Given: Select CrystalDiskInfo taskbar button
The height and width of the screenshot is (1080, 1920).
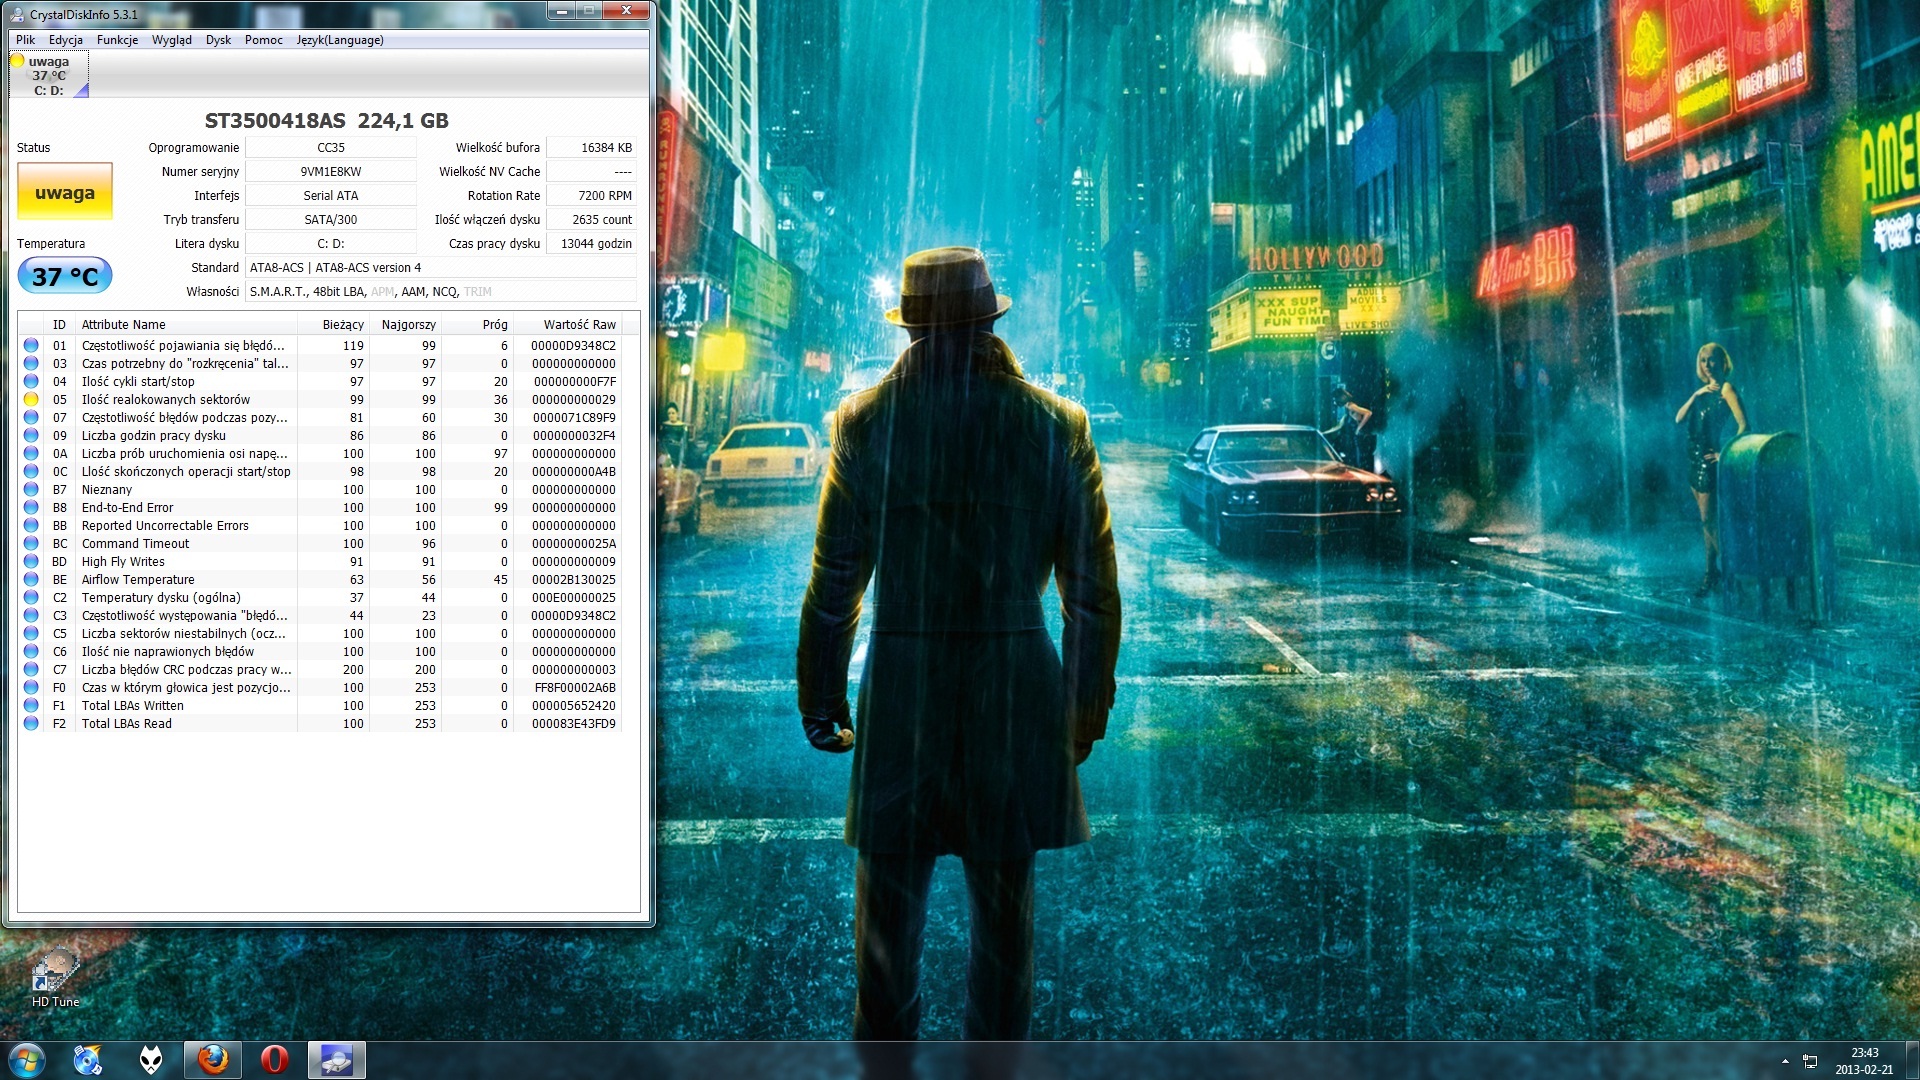Looking at the screenshot, I should (x=336, y=1060).
